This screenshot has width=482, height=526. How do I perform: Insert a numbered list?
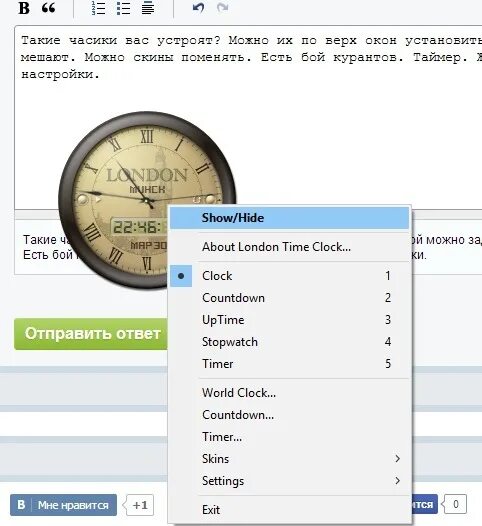pyautogui.click(x=98, y=8)
